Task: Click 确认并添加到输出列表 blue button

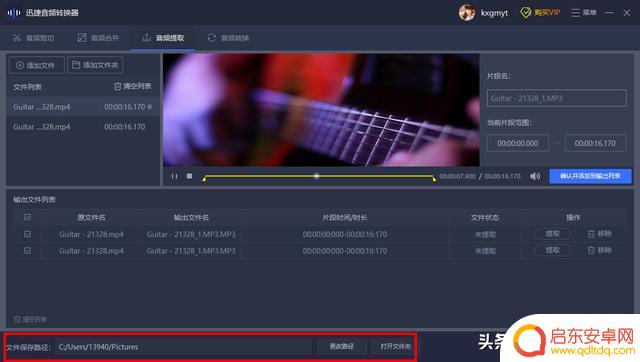Action: (x=590, y=176)
